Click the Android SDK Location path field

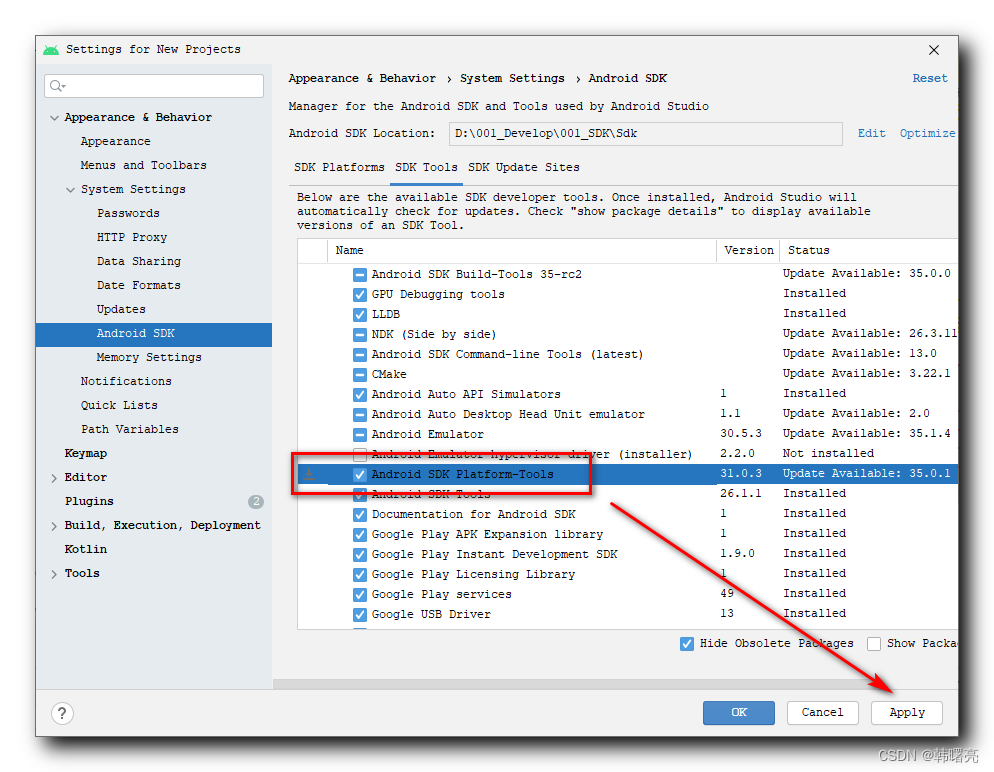(645, 134)
